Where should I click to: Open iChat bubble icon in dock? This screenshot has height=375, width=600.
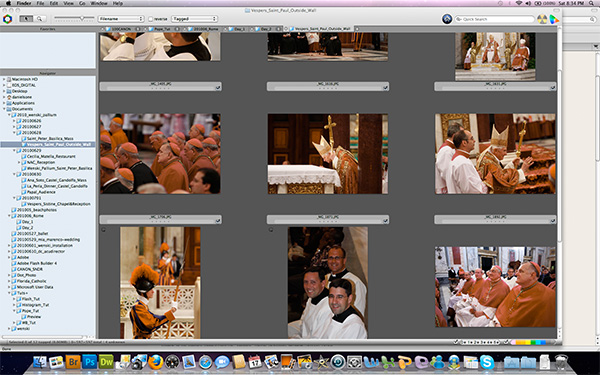[222, 362]
